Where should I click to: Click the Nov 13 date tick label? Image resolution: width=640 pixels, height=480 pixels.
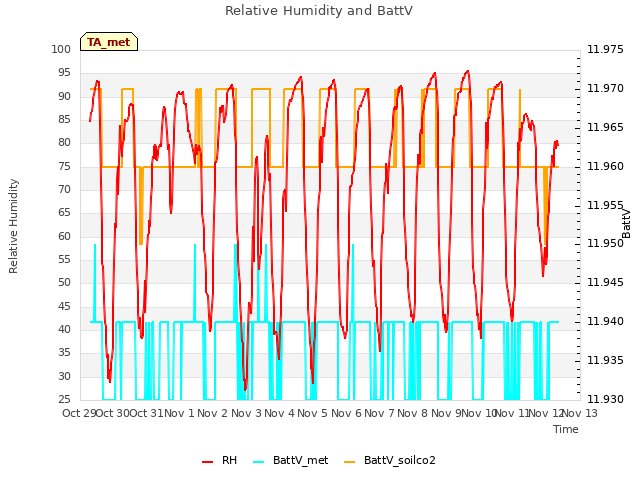[x=580, y=413]
